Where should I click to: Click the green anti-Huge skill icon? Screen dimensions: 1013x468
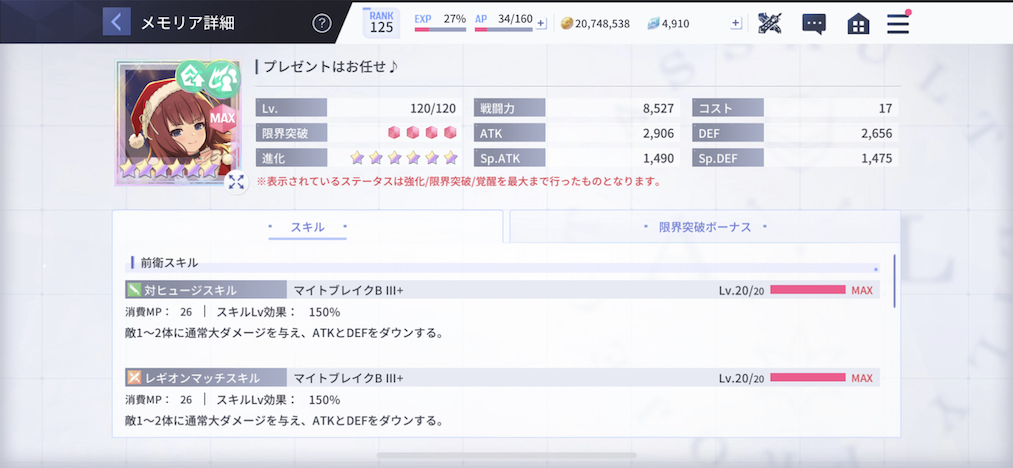point(132,290)
